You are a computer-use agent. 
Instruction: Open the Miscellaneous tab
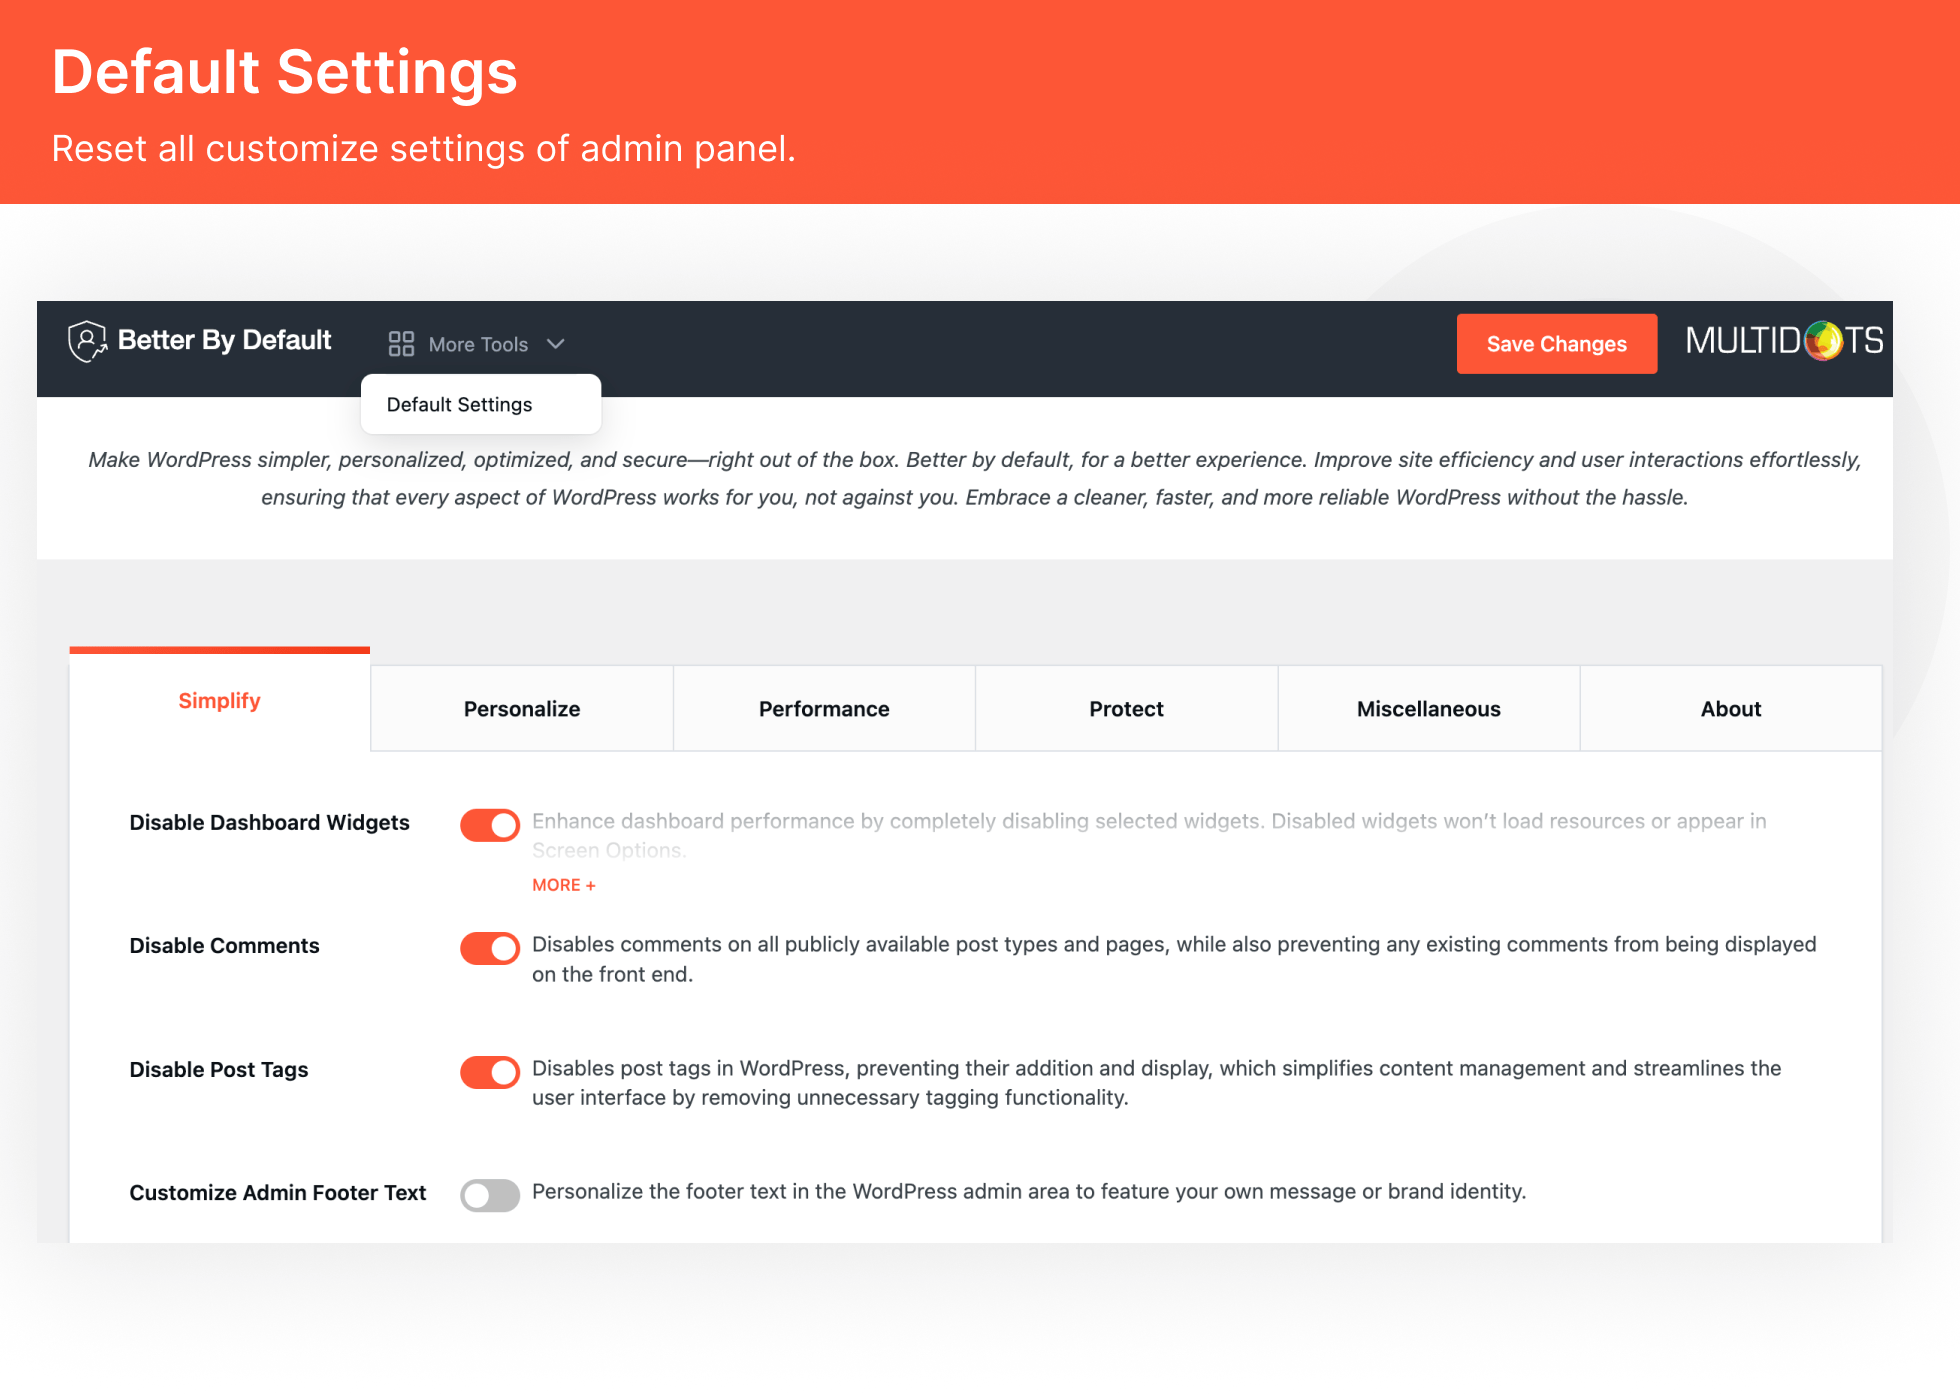1428,708
